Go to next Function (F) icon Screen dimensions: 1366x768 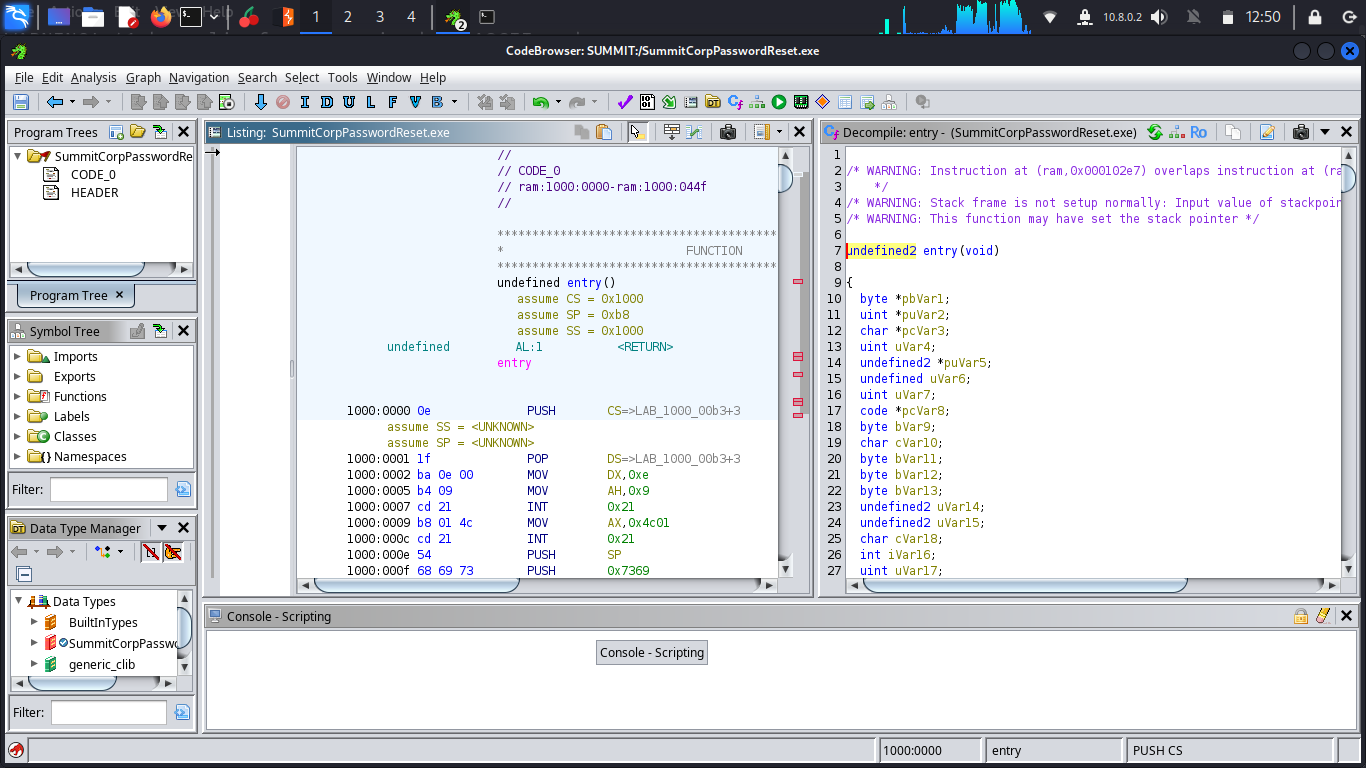click(393, 102)
